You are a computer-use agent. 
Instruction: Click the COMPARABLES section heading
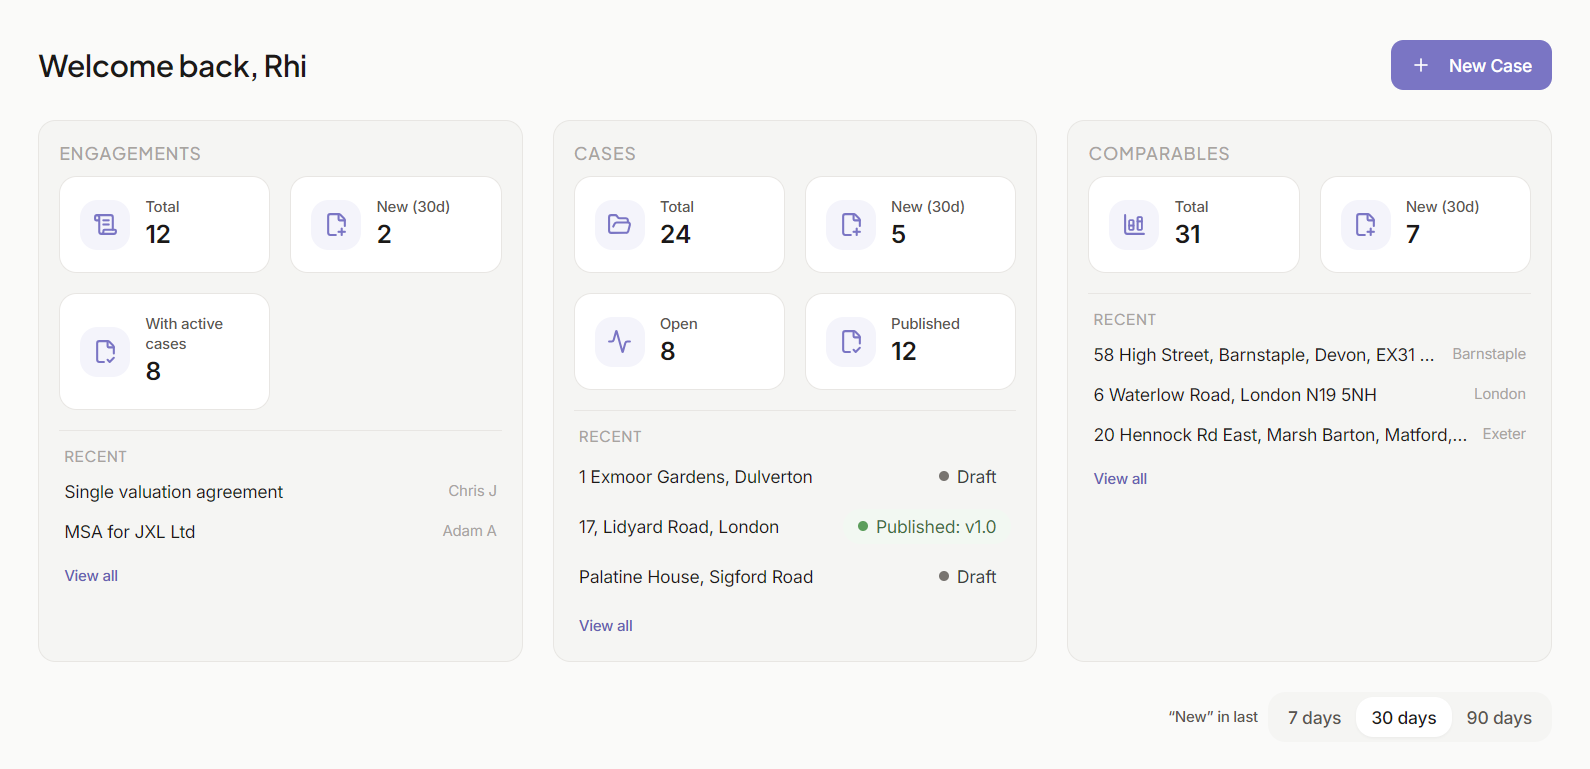[x=1159, y=154]
